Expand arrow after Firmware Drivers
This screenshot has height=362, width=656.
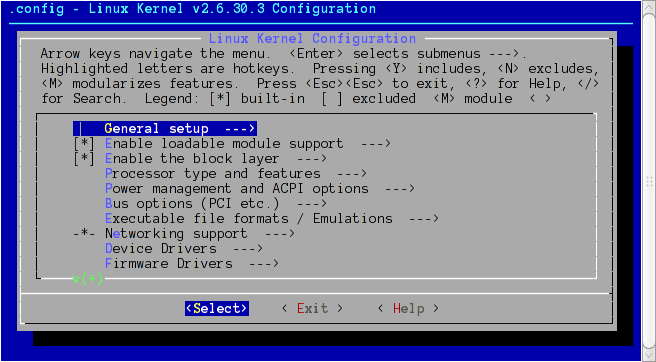pos(264,264)
